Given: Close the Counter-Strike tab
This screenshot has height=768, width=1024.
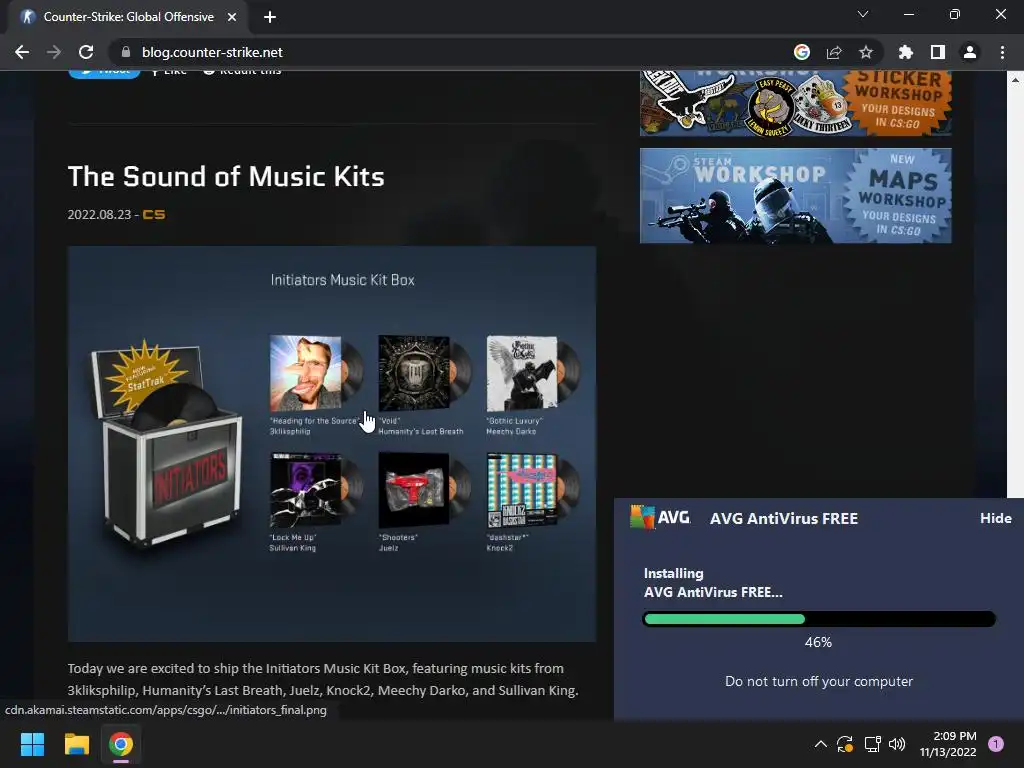Looking at the screenshot, I should pos(232,17).
